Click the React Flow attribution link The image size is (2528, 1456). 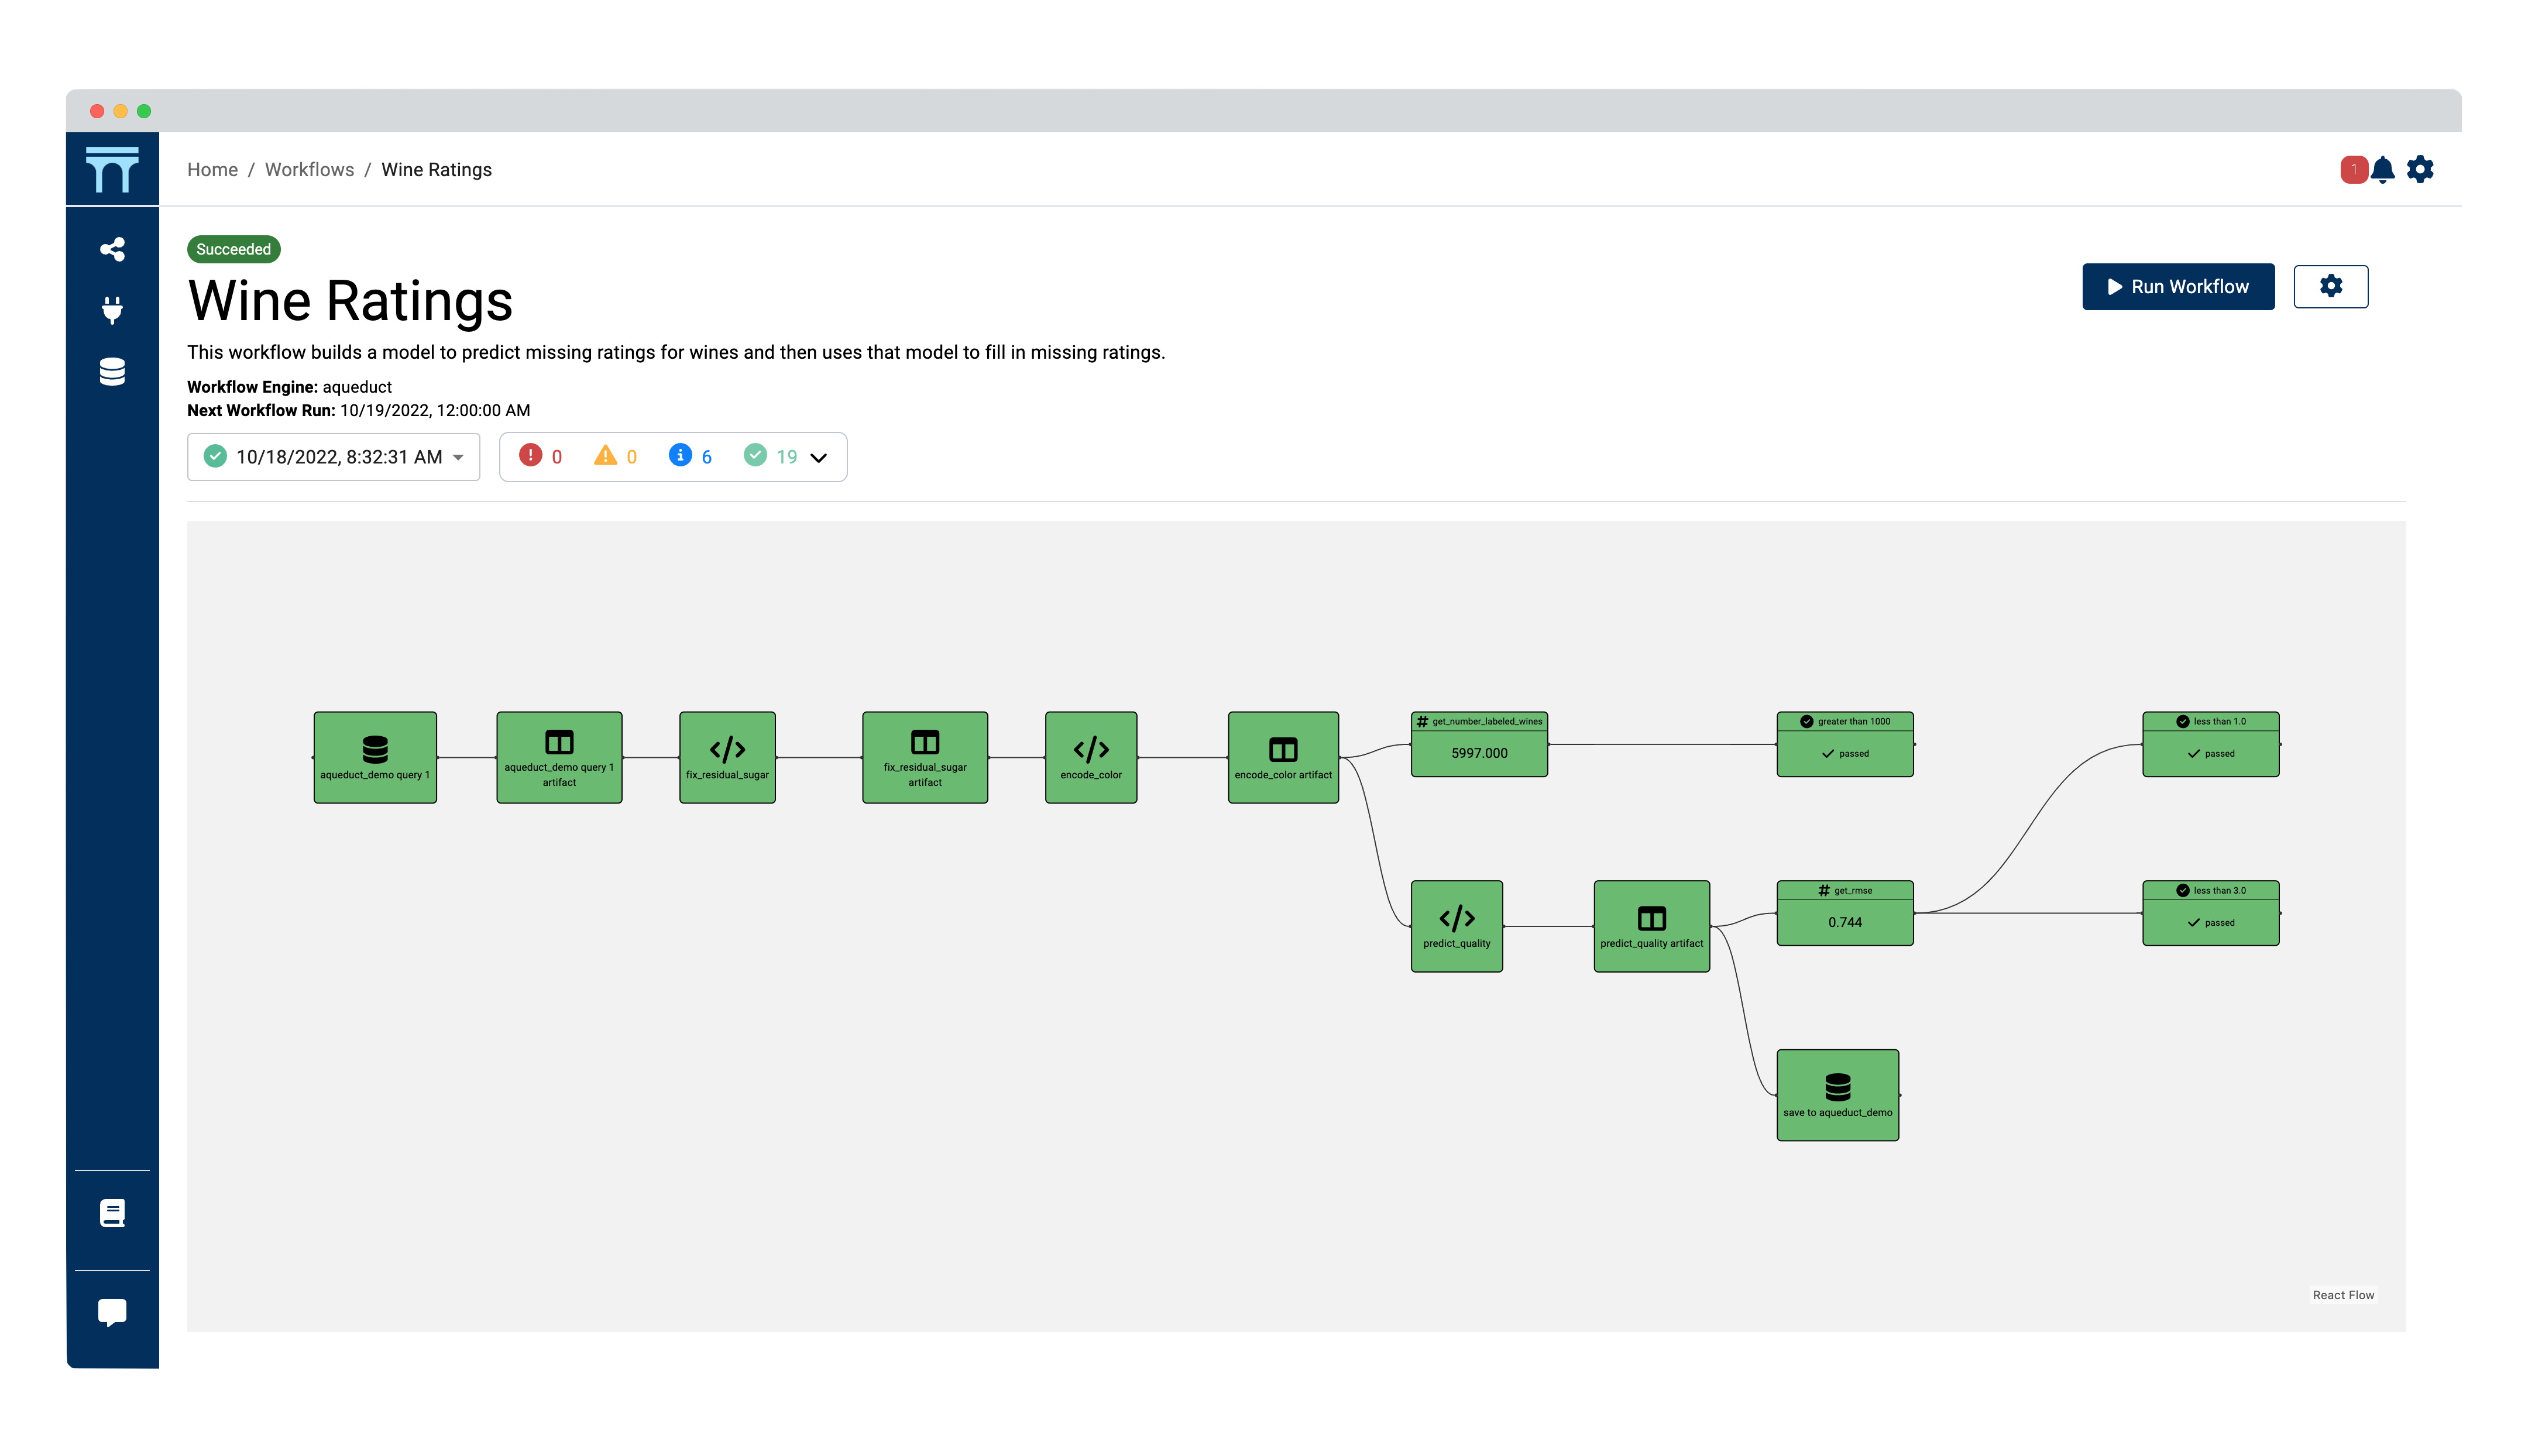tap(2343, 1295)
